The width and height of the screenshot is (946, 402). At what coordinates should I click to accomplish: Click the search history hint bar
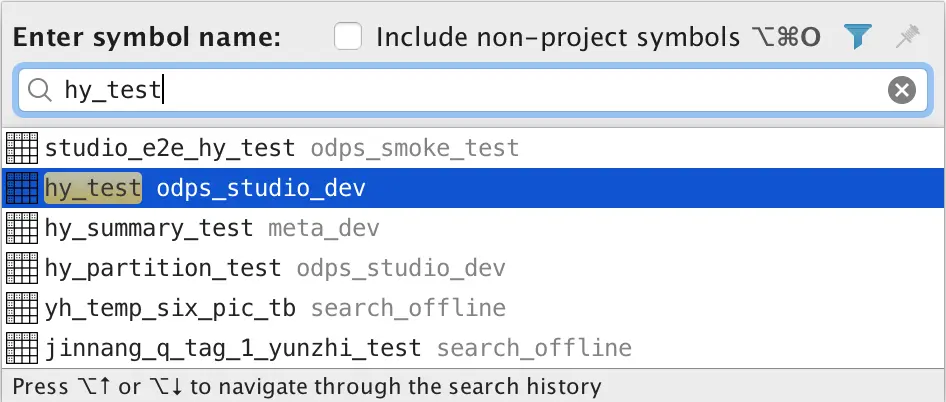pos(308,386)
